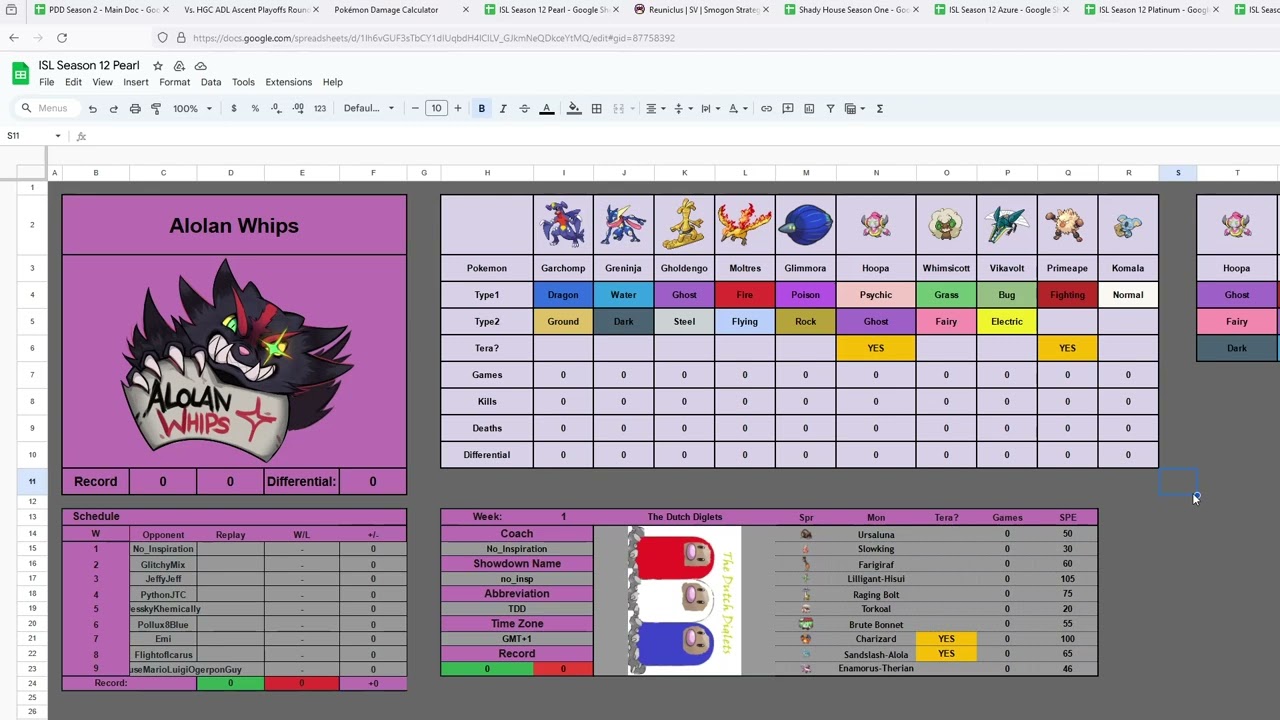Open the View menu
1280x720 pixels.
click(x=103, y=82)
